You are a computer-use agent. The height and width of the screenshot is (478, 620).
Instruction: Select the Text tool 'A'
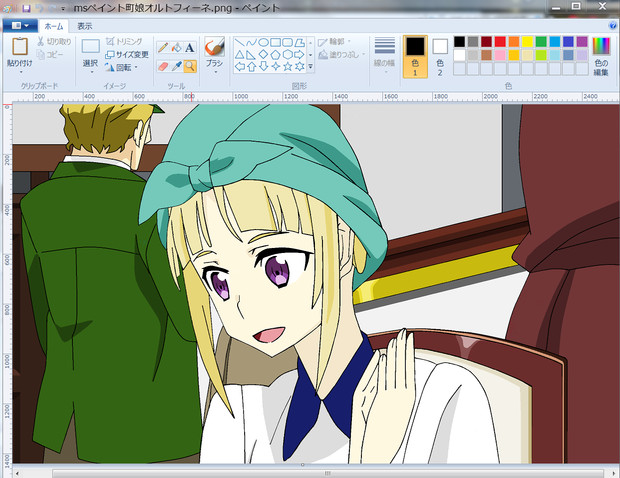click(190, 47)
